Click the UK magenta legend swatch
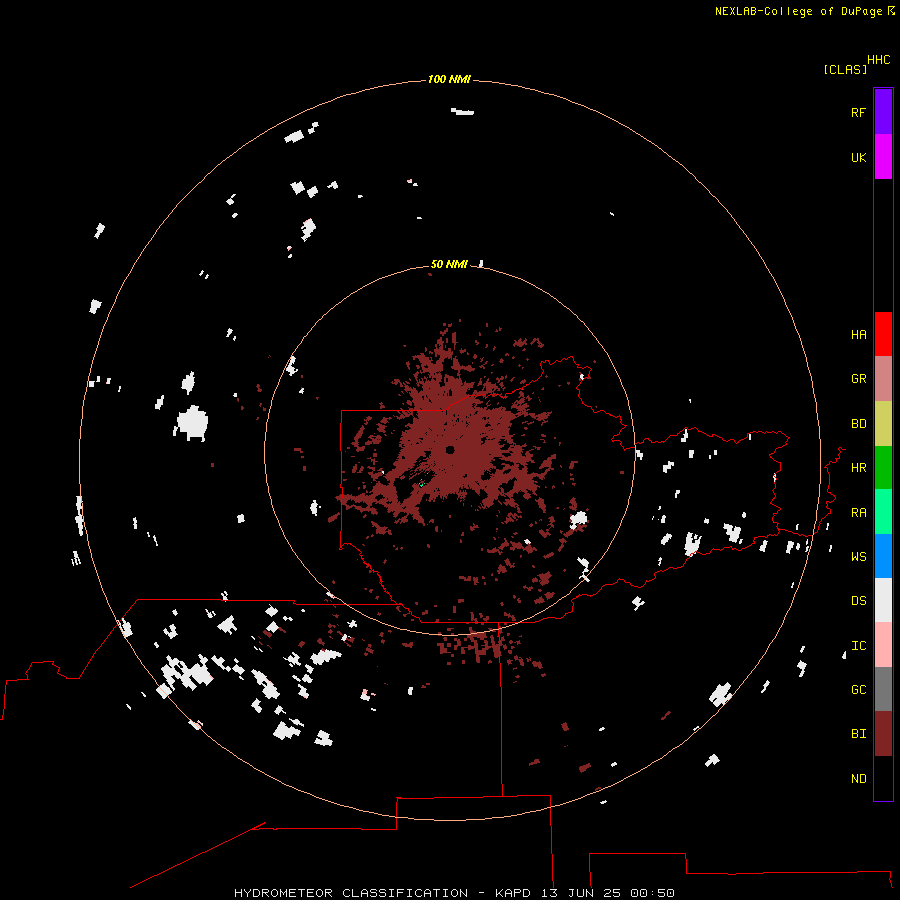The width and height of the screenshot is (900, 900). (x=883, y=157)
